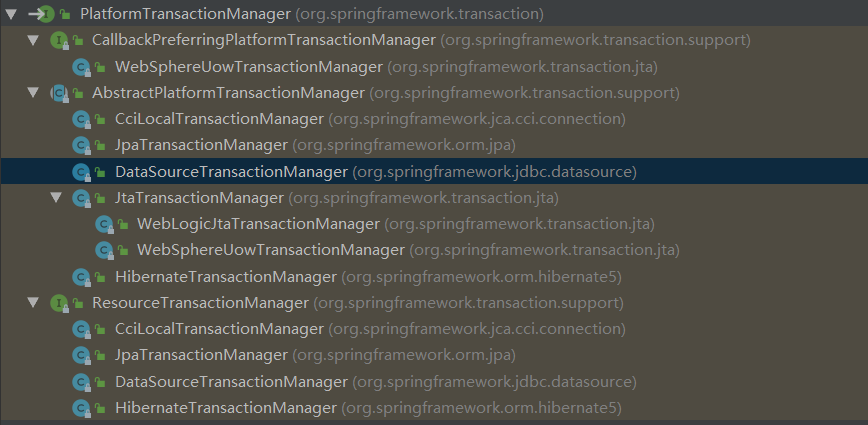
Task: Click the ResourceTransactionManager interface icon
Action: coord(59,303)
